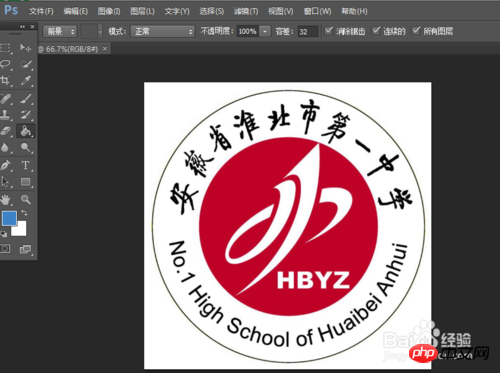Open the 文字(Y) menu

coord(177,11)
